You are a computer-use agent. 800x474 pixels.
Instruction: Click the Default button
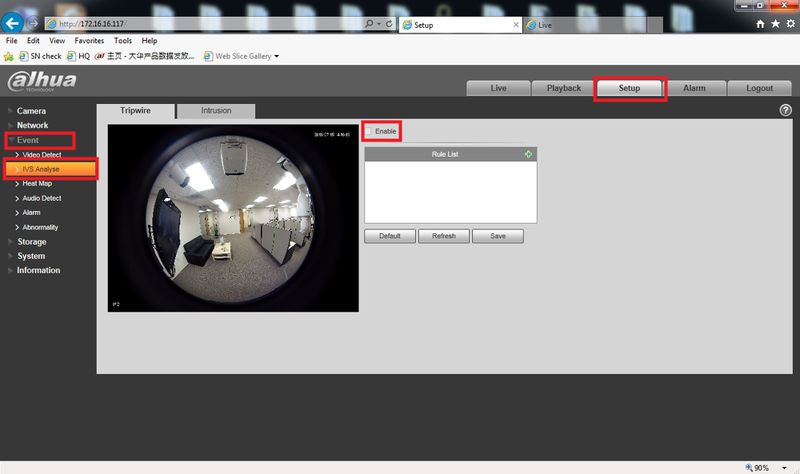[x=390, y=236]
